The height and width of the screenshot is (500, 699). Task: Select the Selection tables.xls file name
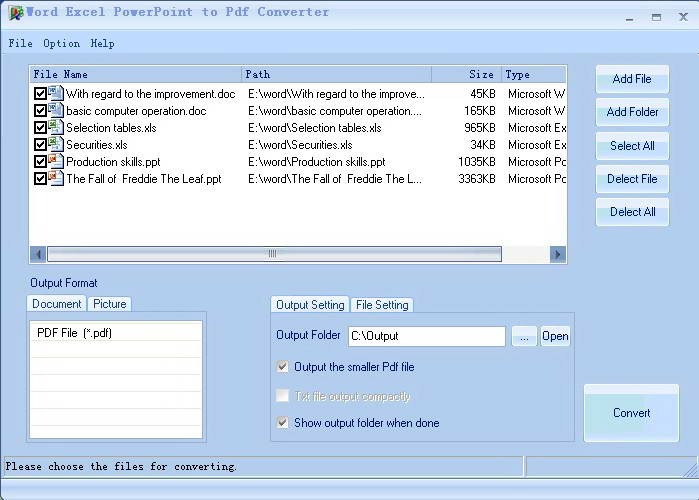[111, 128]
